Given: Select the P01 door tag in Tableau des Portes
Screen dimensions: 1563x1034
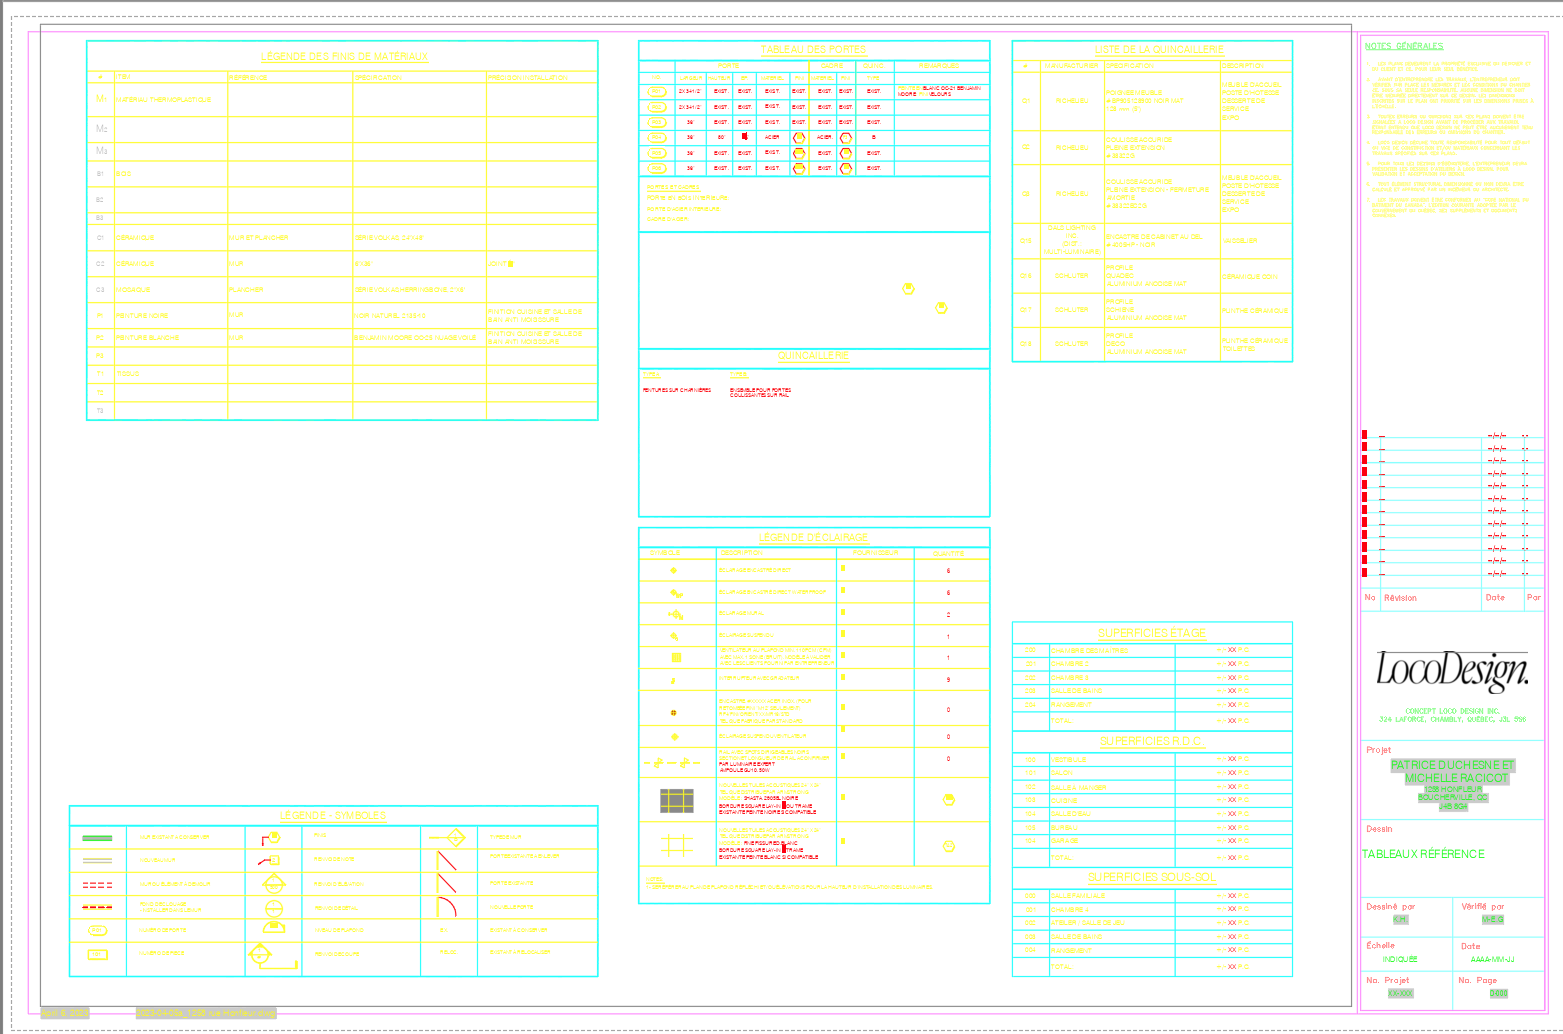Looking at the screenshot, I should pos(658,91).
